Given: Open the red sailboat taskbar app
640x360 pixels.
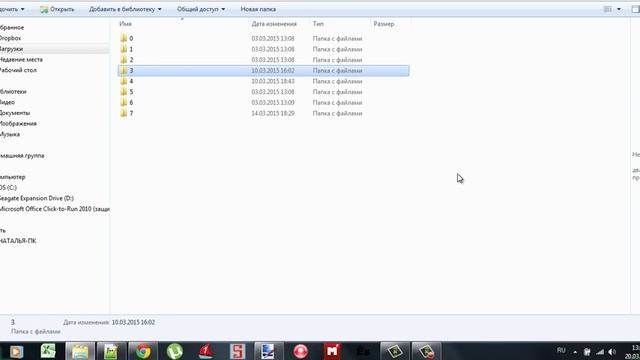Looking at the screenshot, I should (x=206, y=351).
